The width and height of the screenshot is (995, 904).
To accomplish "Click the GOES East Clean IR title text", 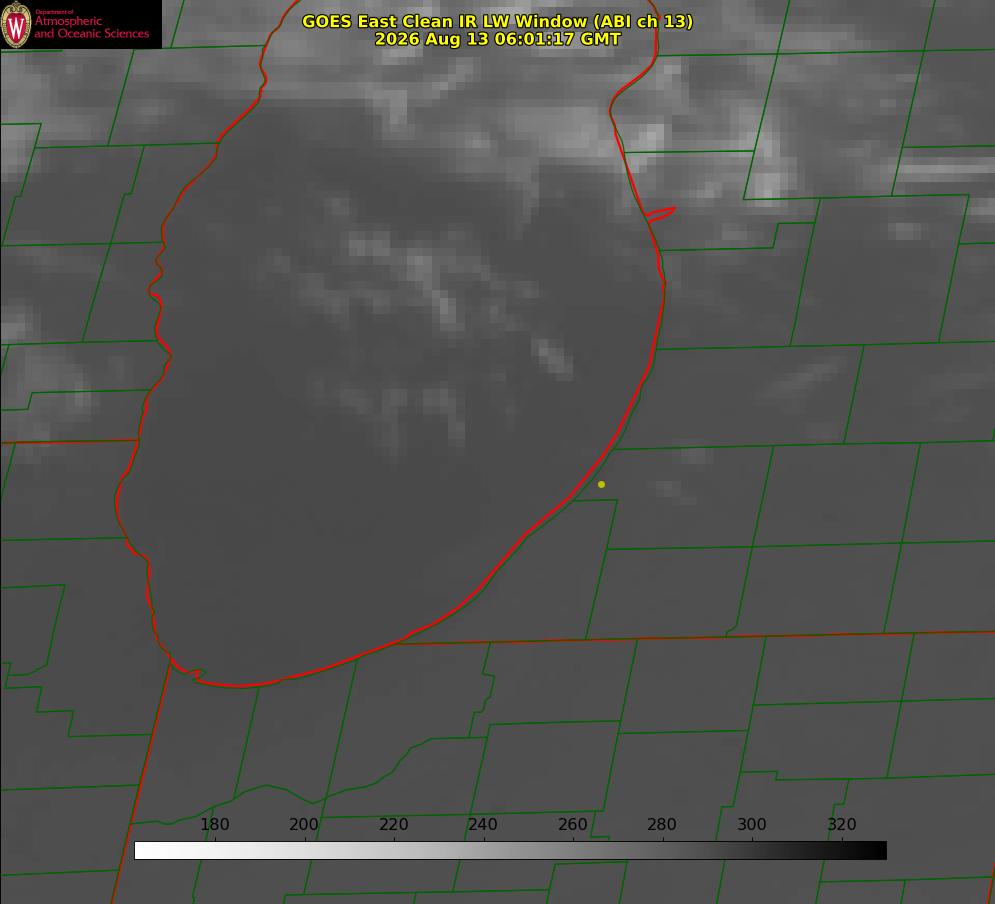I will coord(497,21).
